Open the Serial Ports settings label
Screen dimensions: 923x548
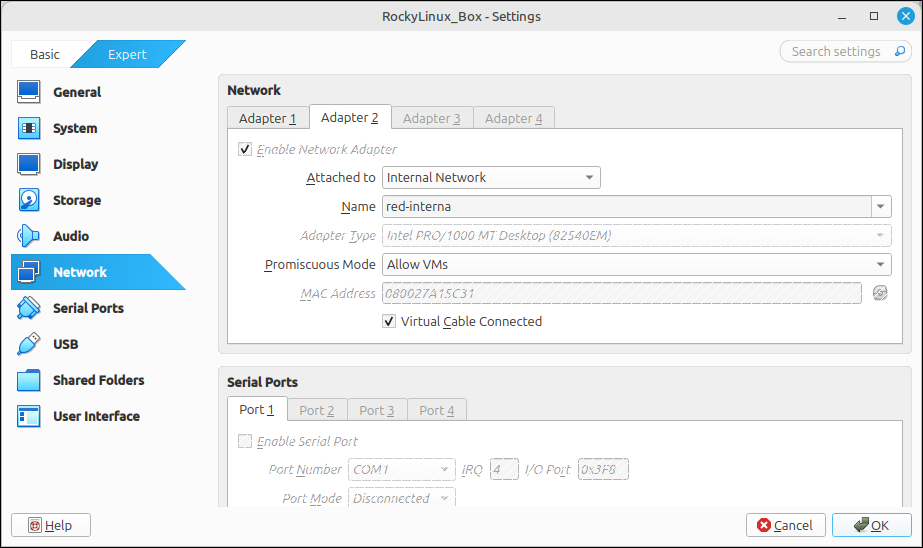[x=88, y=308]
